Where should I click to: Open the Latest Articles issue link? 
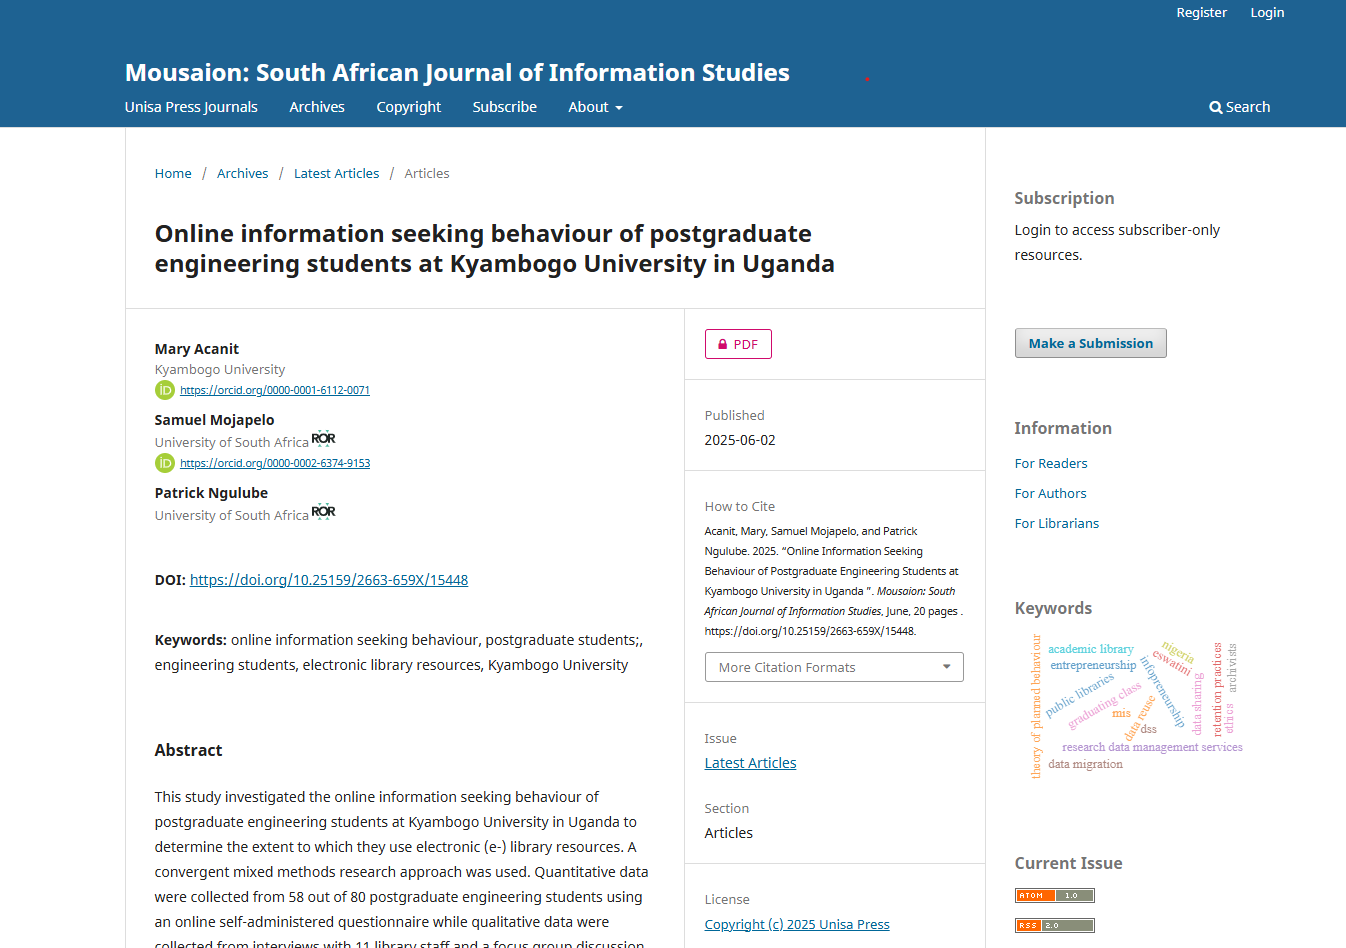pos(750,763)
